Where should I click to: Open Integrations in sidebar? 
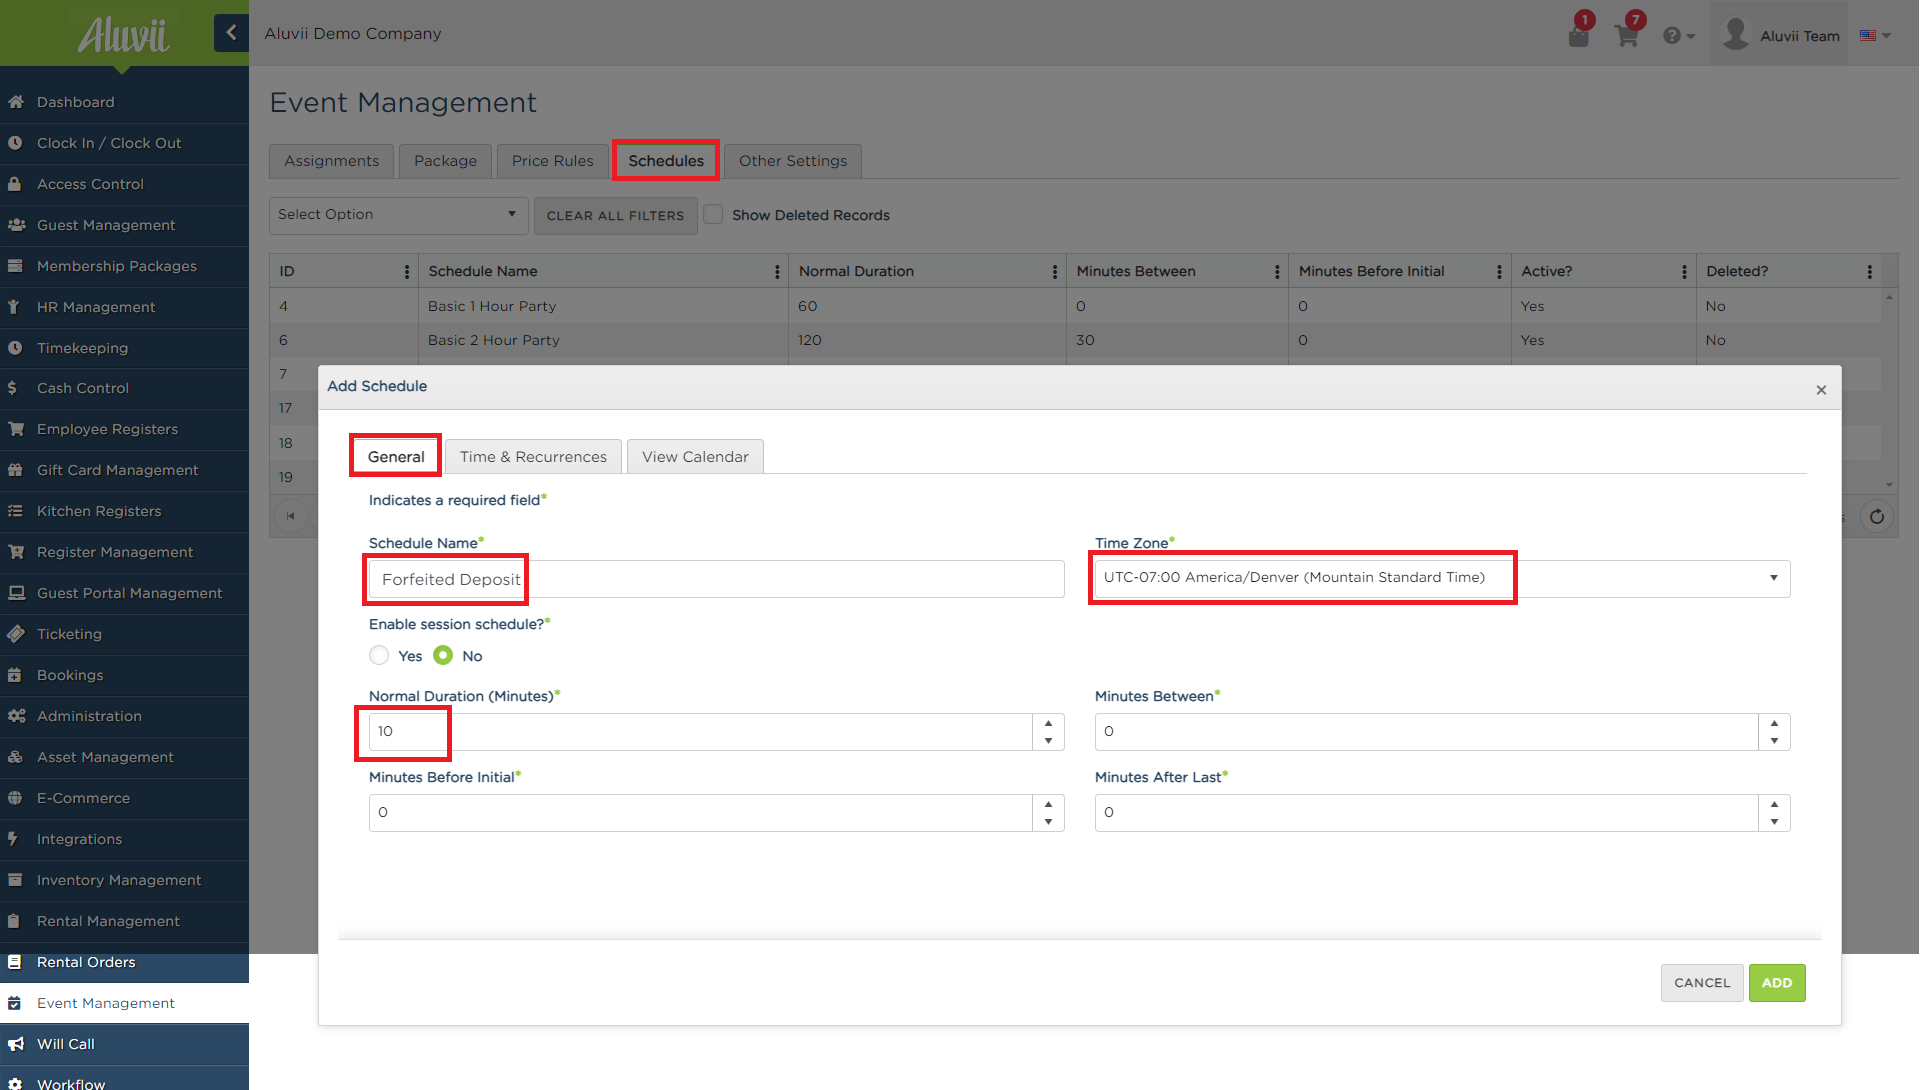tap(124, 839)
